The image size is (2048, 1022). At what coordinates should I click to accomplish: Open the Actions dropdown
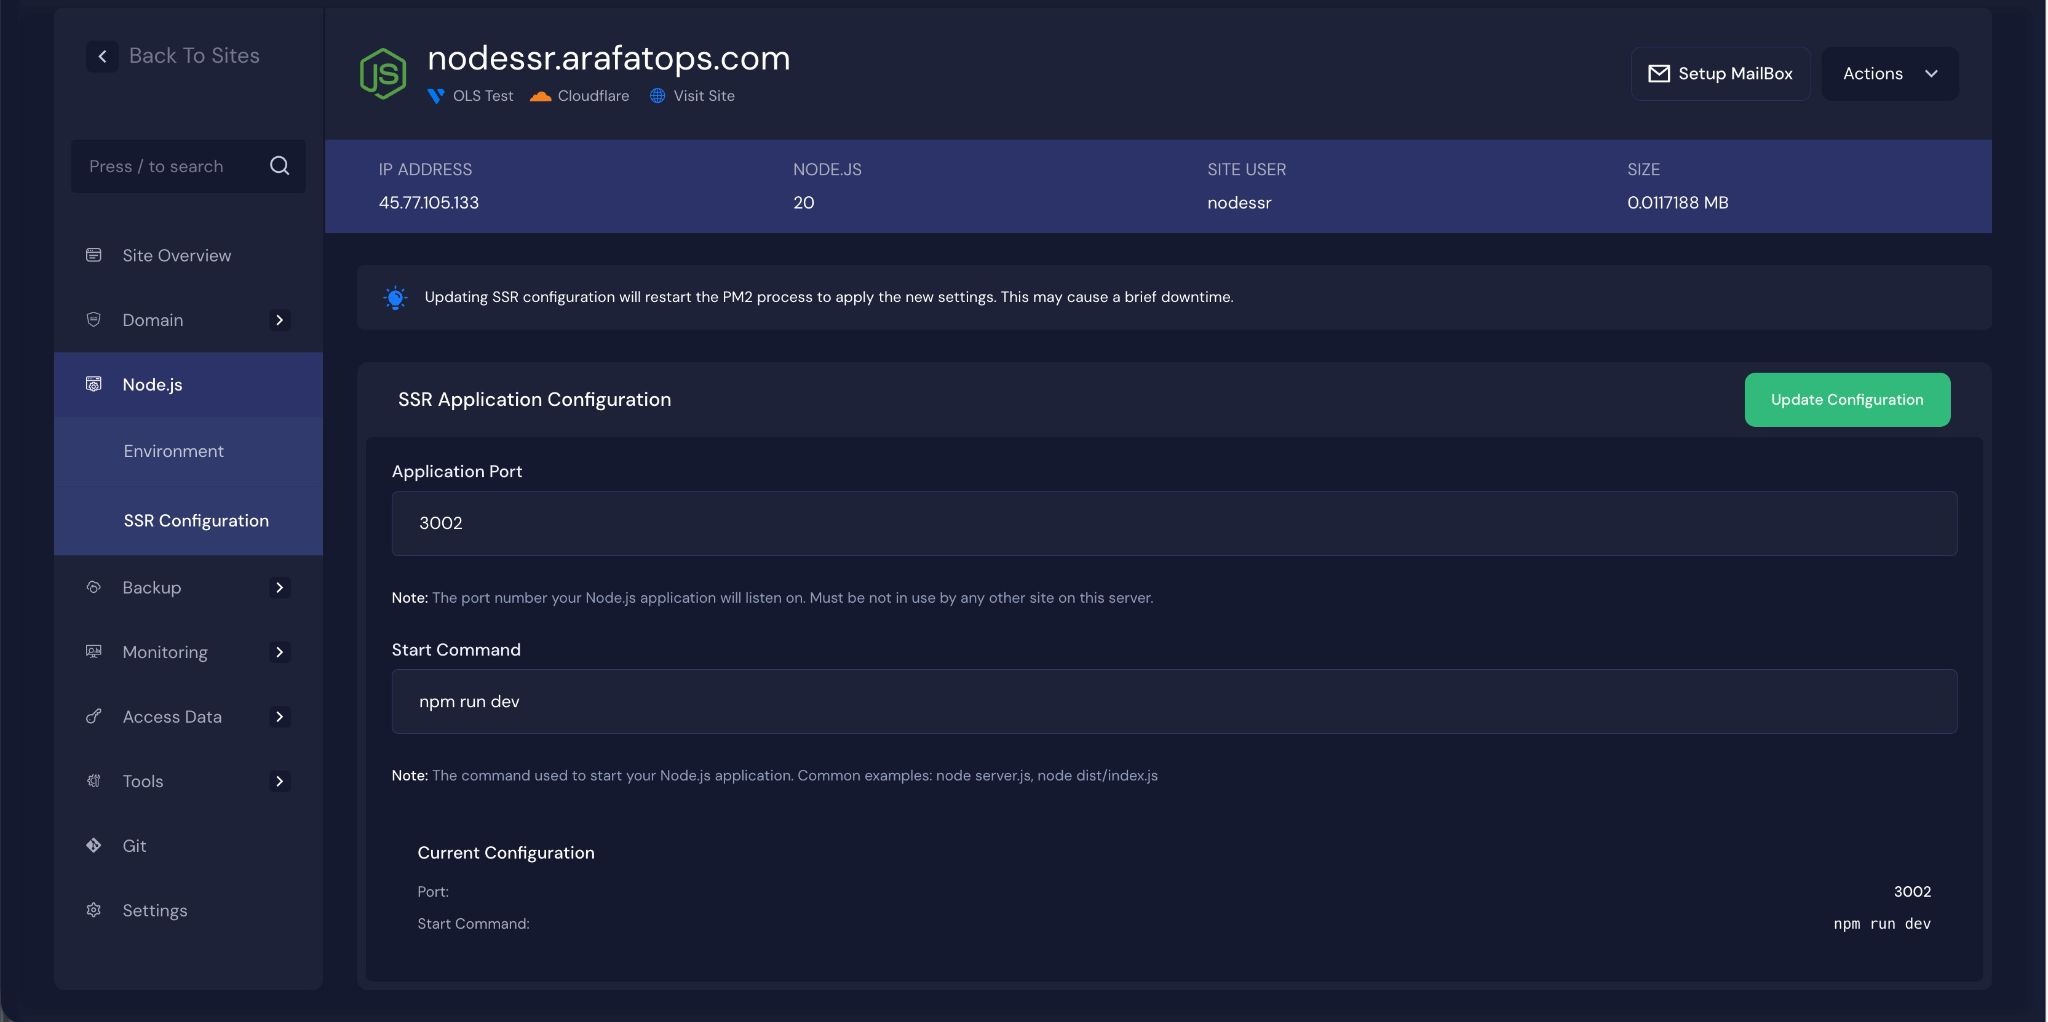(1889, 74)
